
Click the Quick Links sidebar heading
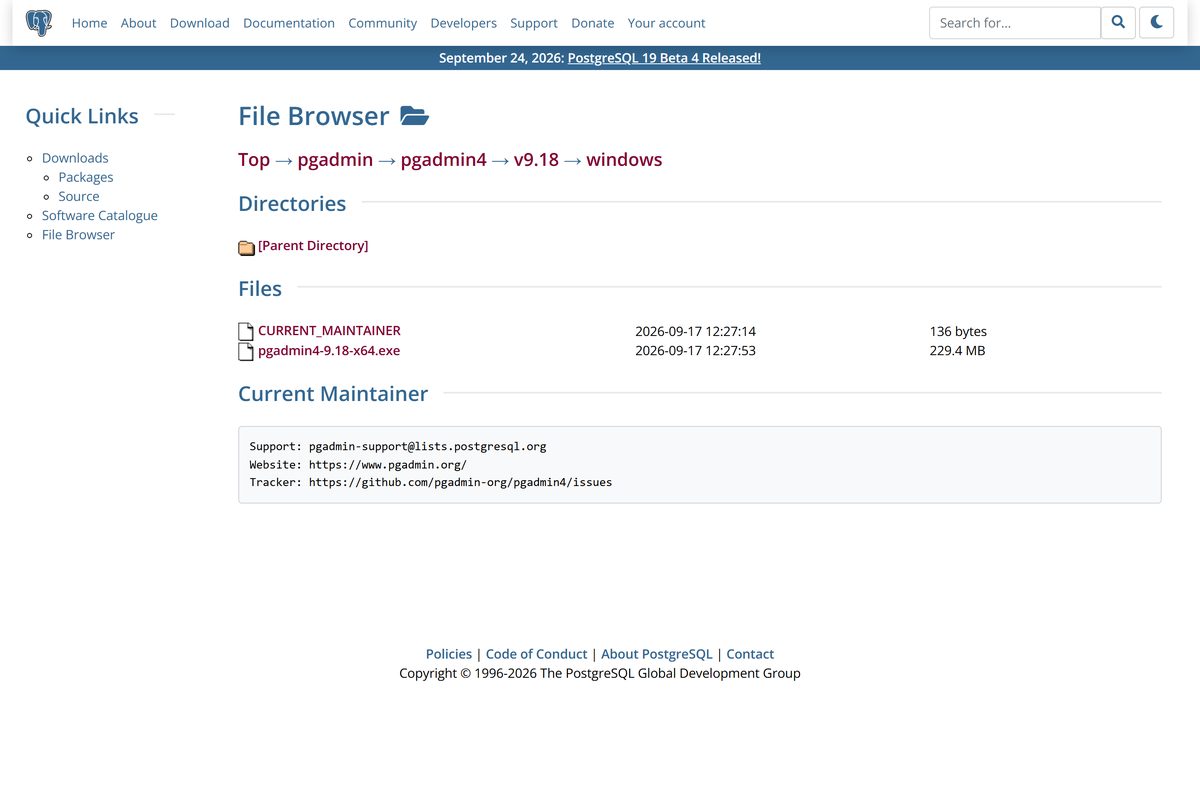click(82, 116)
